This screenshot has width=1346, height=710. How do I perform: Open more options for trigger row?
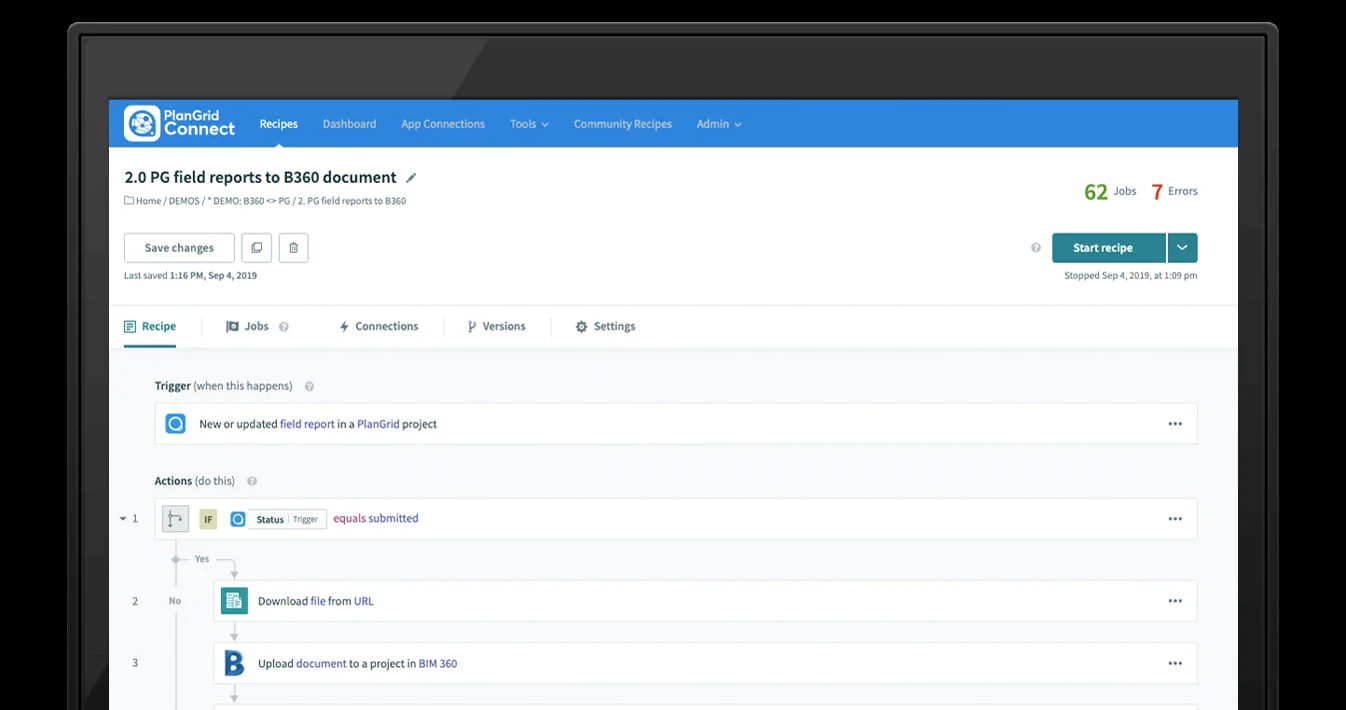click(x=1175, y=424)
